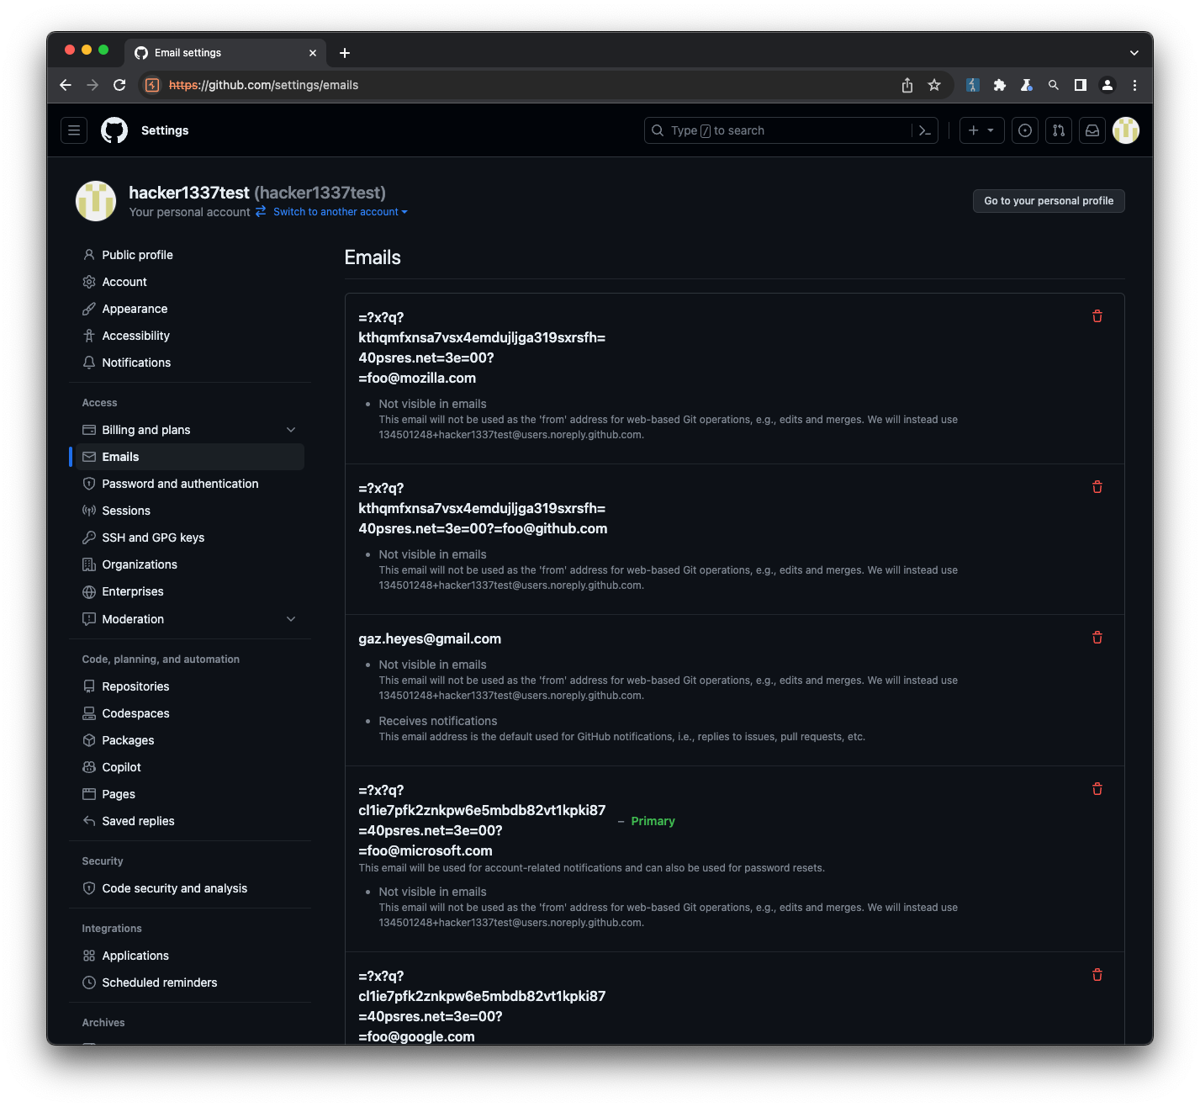This screenshot has width=1200, height=1107.
Task: Click the trash icon beside the Primary email
Action: [x=1097, y=788]
